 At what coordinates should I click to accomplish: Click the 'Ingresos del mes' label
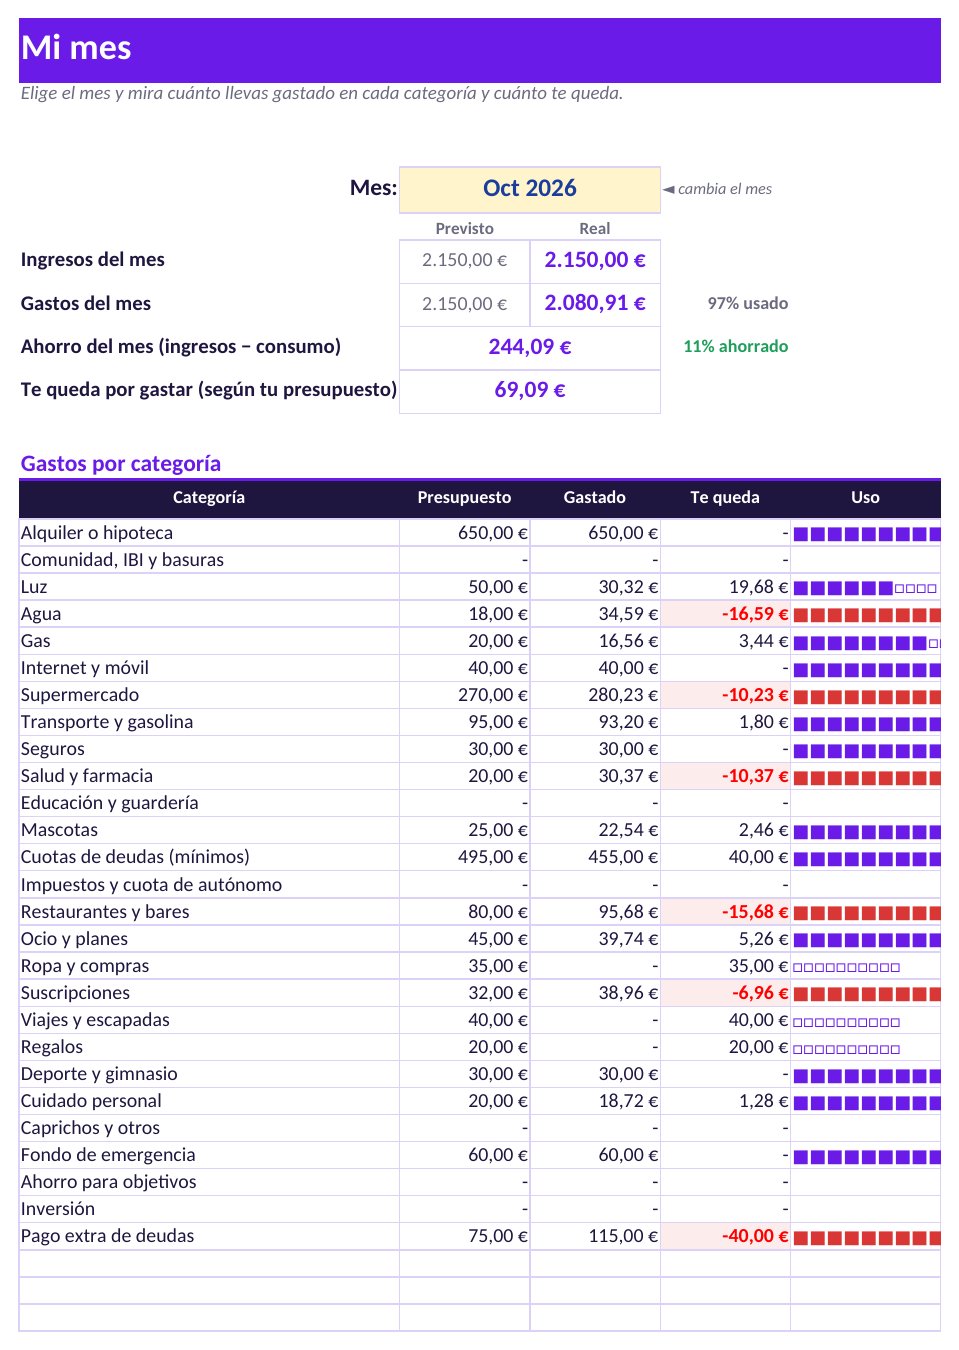(93, 259)
